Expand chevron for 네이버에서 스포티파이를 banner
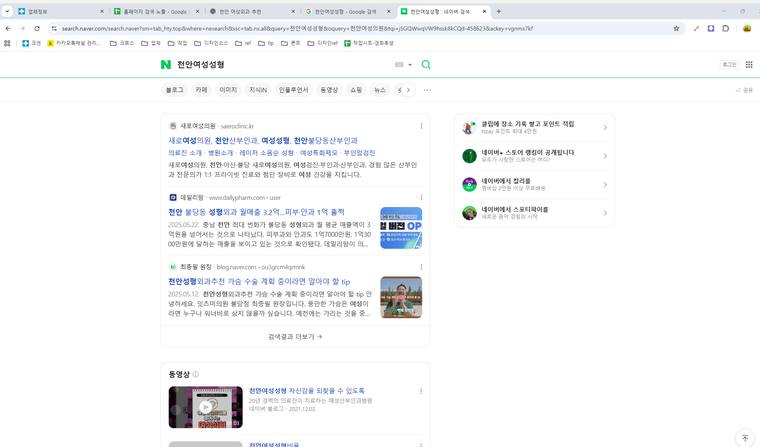Viewport: 760px width, 447px height. (605, 213)
